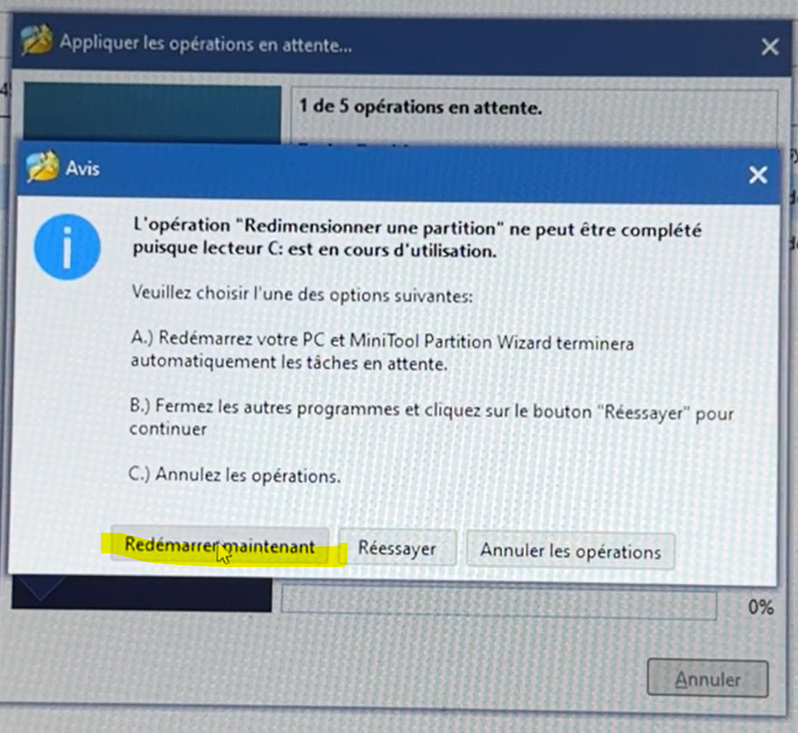Click the MiniTool icon beside Appliquer les opérations

pos(37,39)
